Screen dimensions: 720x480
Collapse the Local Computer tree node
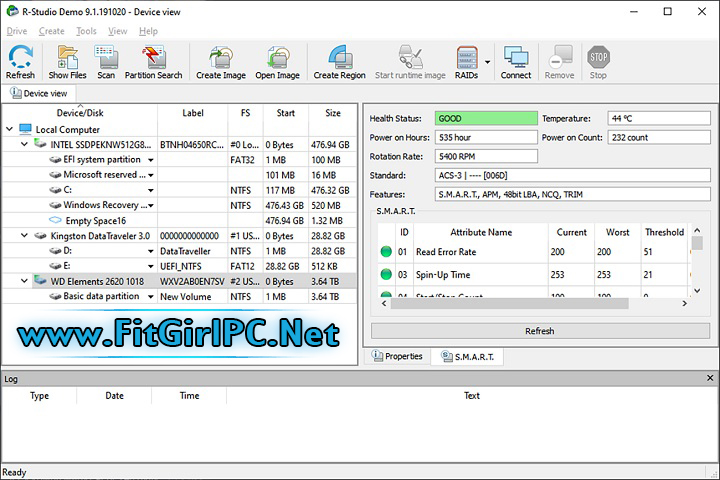click(x=11, y=129)
